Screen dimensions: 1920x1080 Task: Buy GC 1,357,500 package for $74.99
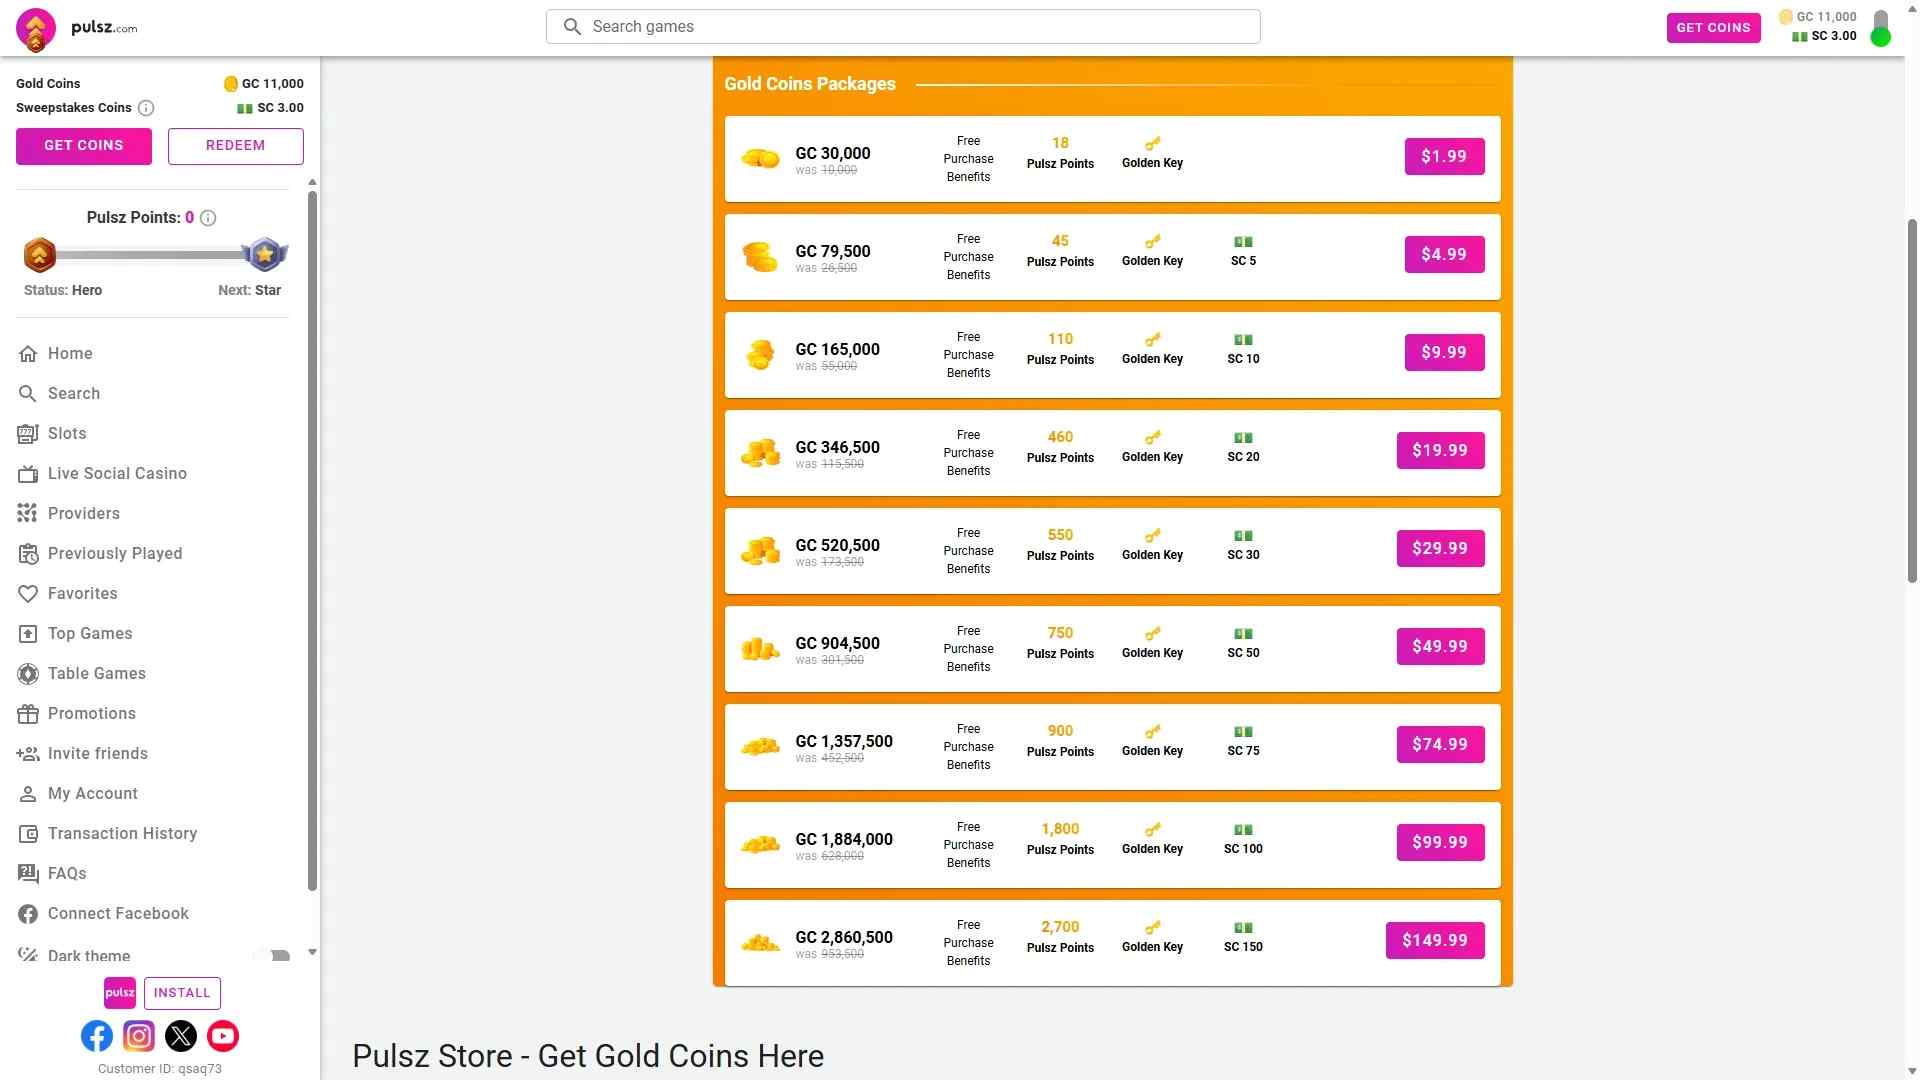coord(1440,745)
